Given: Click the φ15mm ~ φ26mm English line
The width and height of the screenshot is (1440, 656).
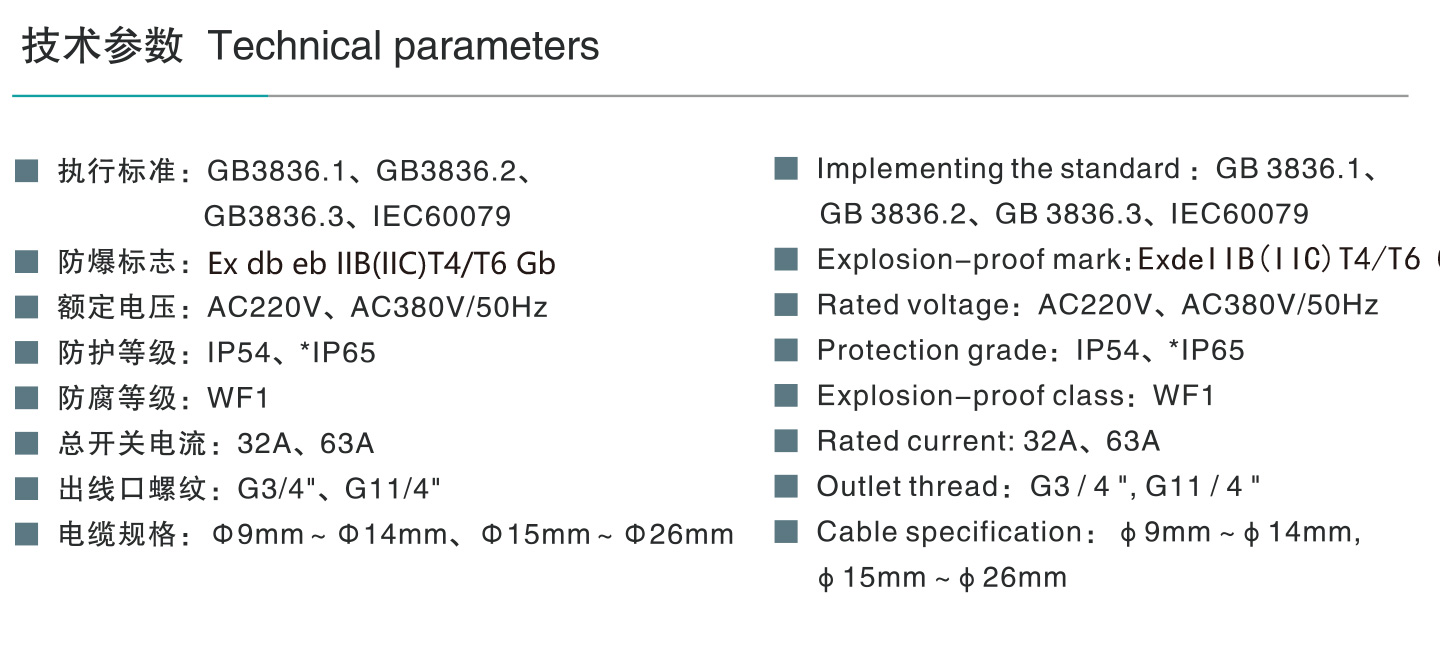Looking at the screenshot, I should click(942, 578).
